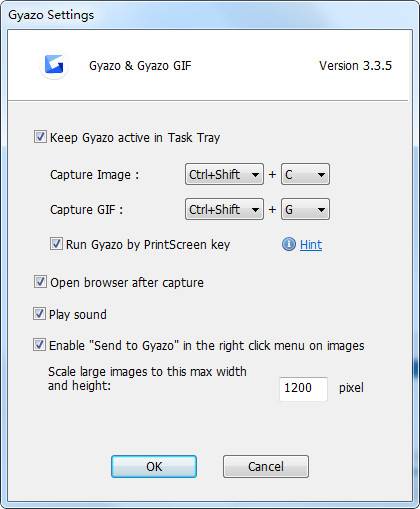The width and height of the screenshot is (420, 509).
Task: Open the Hint link
Action: click(x=311, y=245)
